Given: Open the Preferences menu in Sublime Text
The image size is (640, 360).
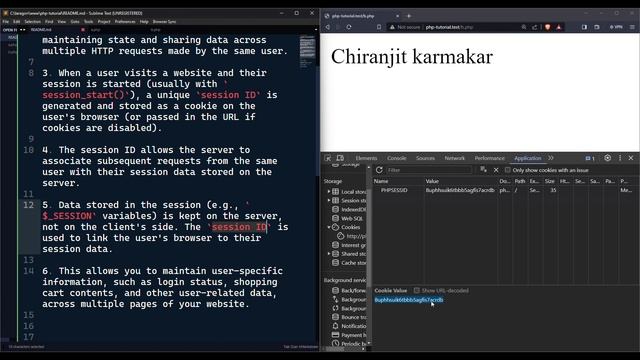Looking at the screenshot, I should (x=125, y=22).
